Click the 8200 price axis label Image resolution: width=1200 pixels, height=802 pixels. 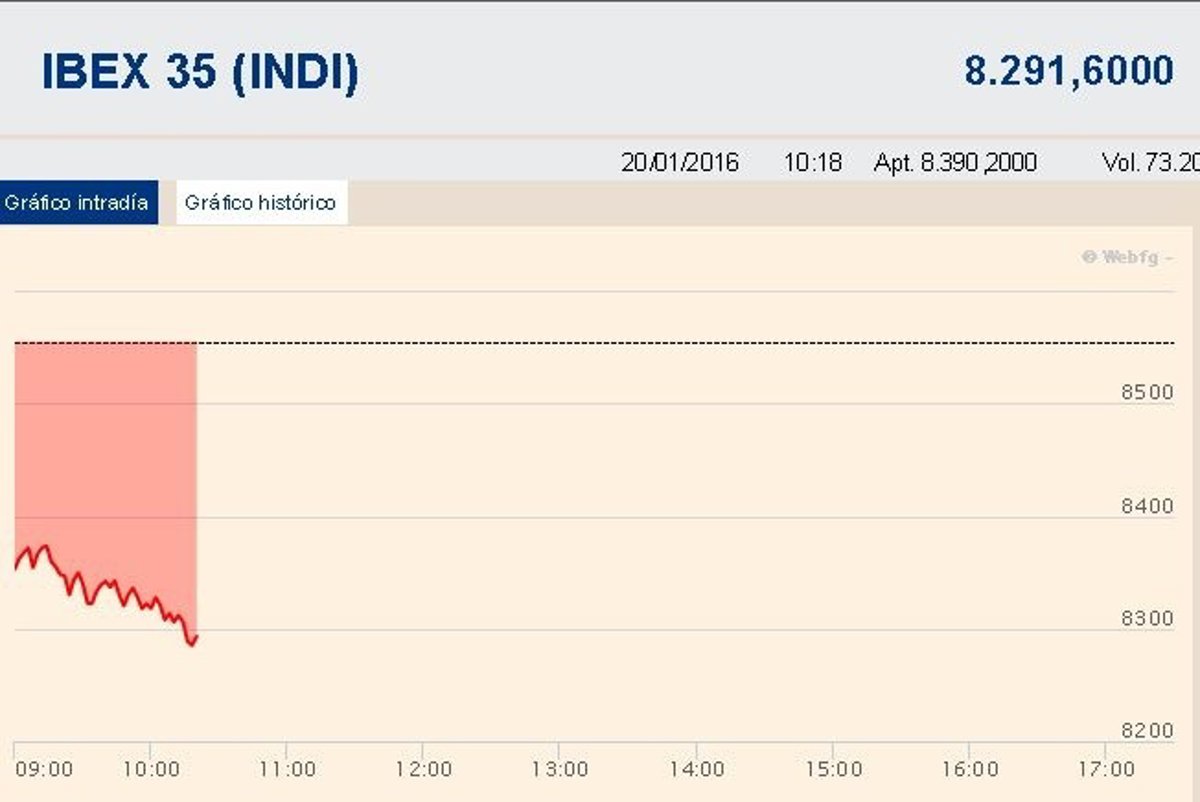click(1147, 731)
